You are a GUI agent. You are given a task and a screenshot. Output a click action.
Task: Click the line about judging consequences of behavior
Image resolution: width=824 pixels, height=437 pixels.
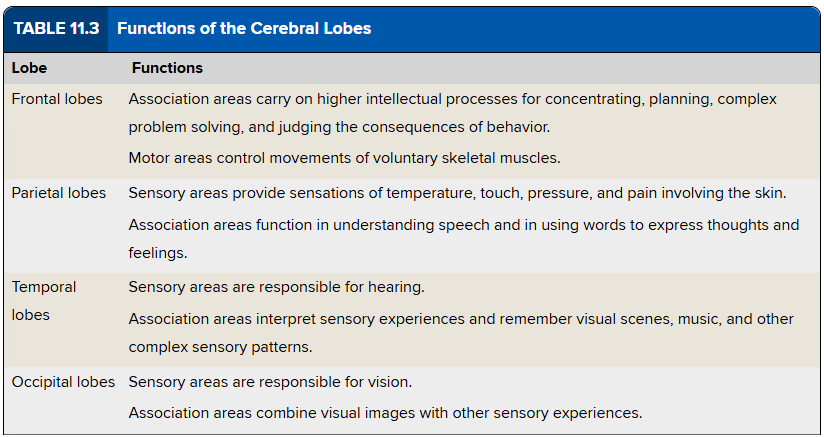pyautogui.click(x=339, y=127)
